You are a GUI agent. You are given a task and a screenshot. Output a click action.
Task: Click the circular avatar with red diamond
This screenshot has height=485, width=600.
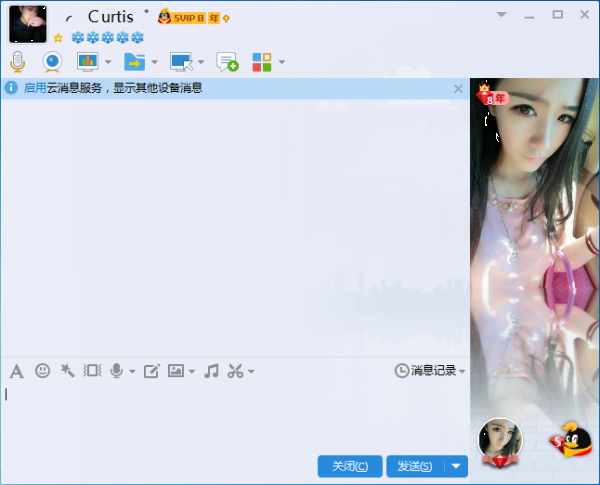[500, 442]
